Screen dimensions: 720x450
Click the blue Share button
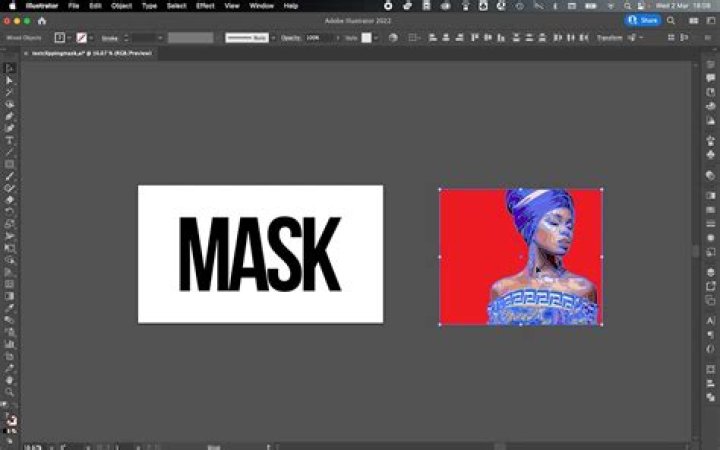(642, 20)
